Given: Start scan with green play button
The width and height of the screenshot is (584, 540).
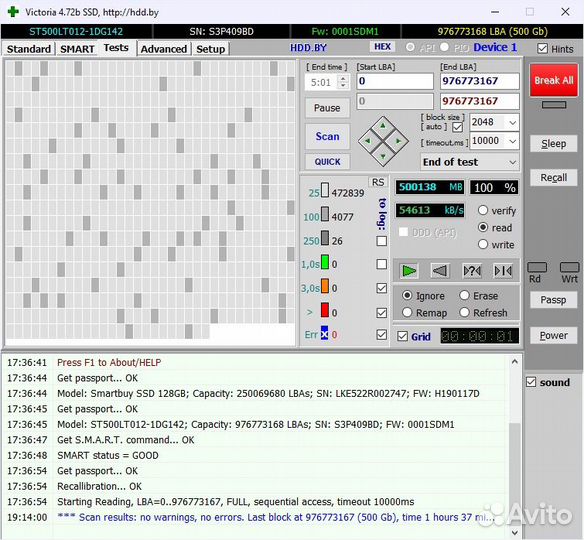Looking at the screenshot, I should [409, 271].
